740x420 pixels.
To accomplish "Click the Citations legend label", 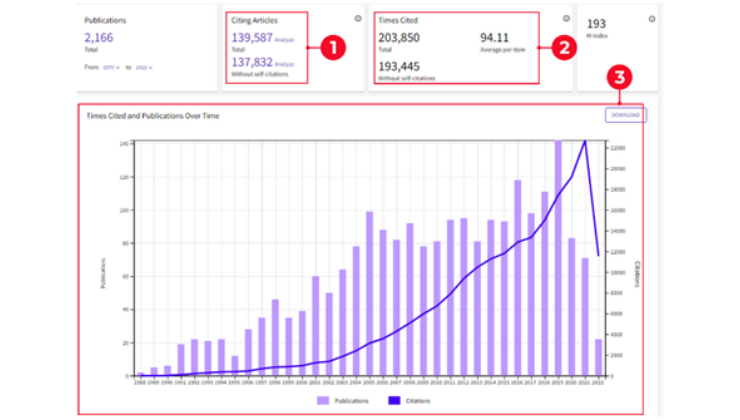I will (418, 401).
